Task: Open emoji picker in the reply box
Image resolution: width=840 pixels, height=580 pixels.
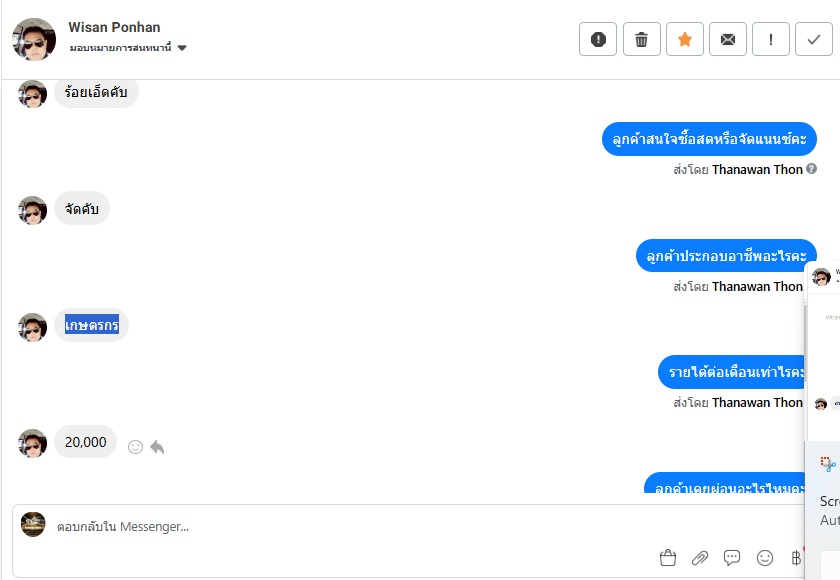Action: coord(764,558)
